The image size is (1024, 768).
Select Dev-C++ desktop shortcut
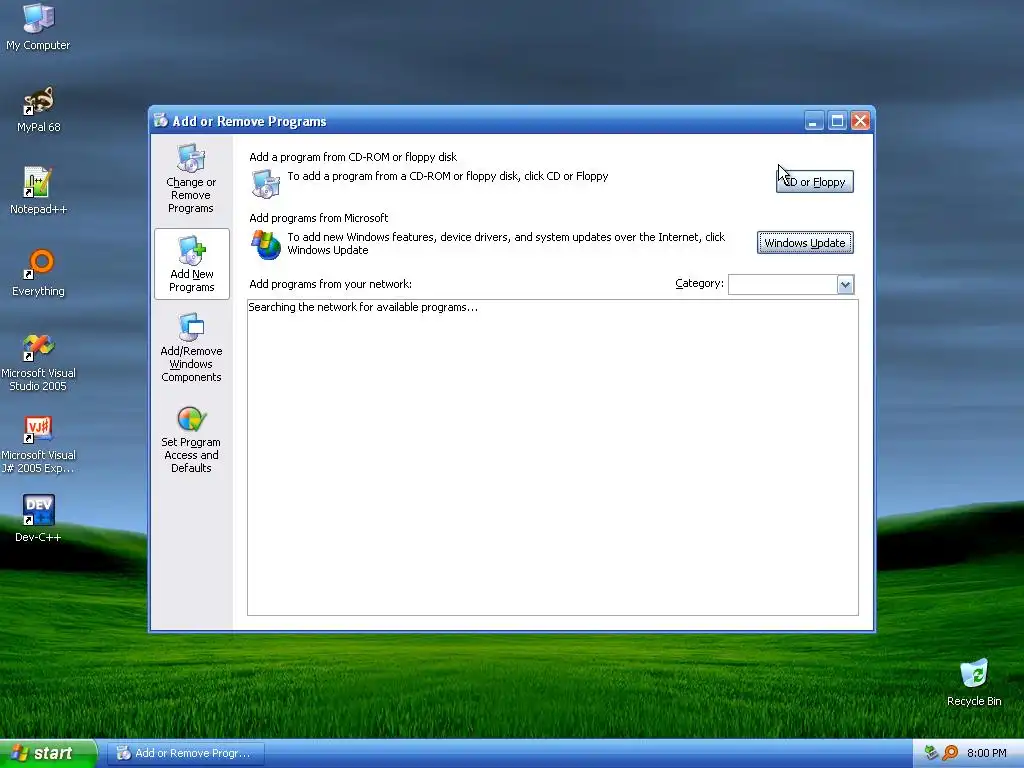[38, 519]
